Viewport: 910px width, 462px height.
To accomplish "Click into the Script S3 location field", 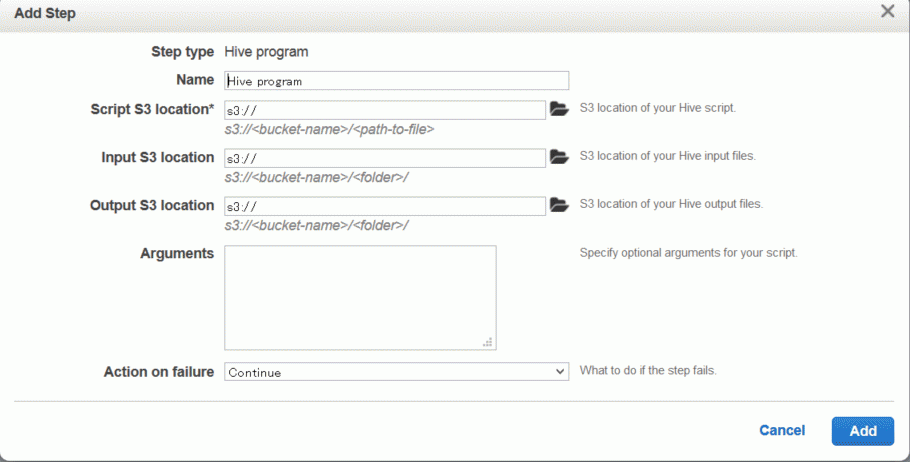I will pyautogui.click(x=385, y=110).
